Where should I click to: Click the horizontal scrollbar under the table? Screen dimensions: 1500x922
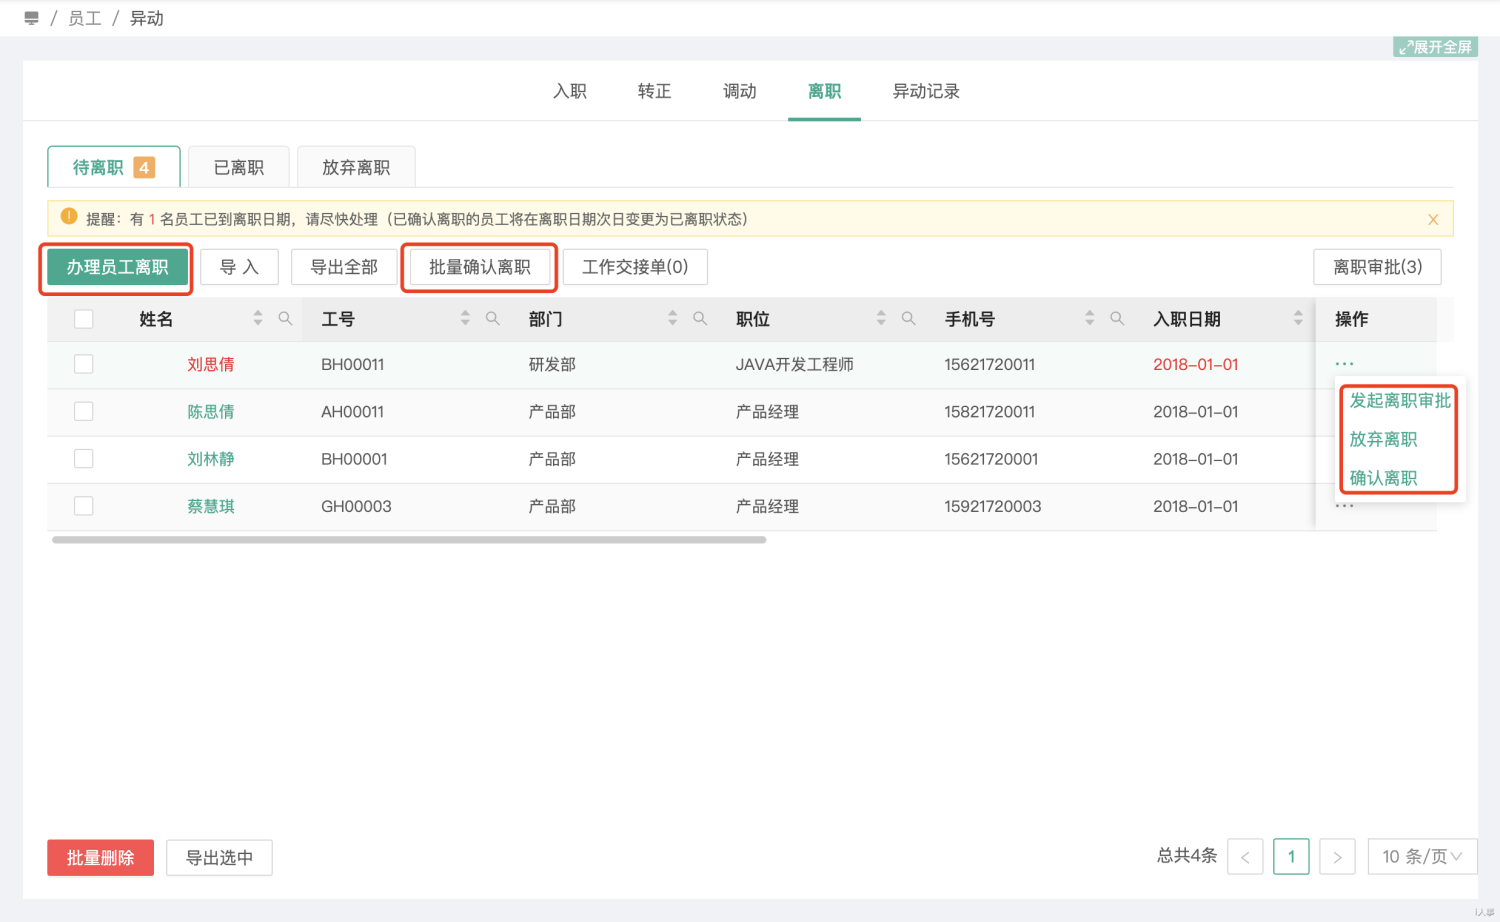click(409, 540)
